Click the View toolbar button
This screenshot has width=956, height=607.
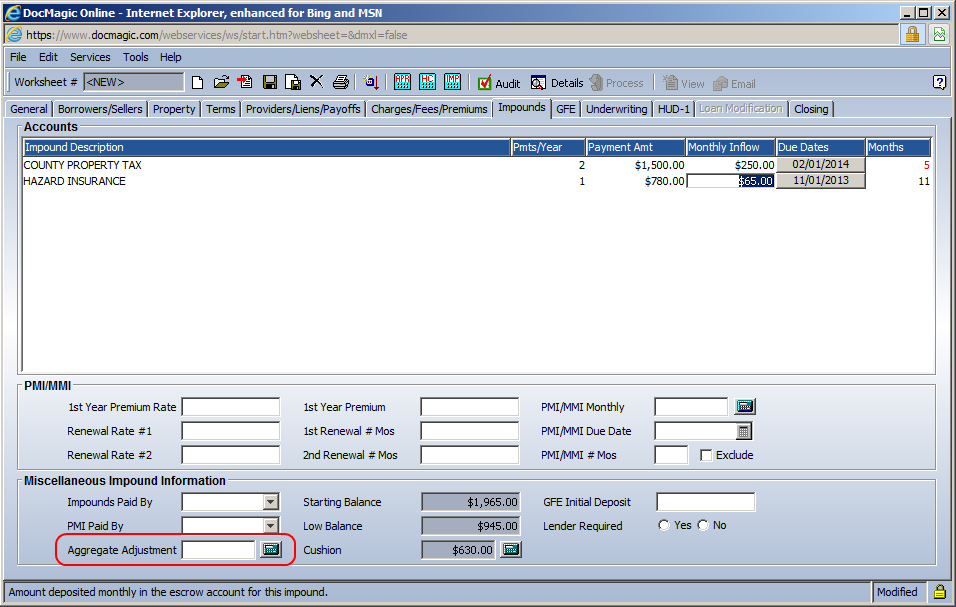(x=683, y=83)
